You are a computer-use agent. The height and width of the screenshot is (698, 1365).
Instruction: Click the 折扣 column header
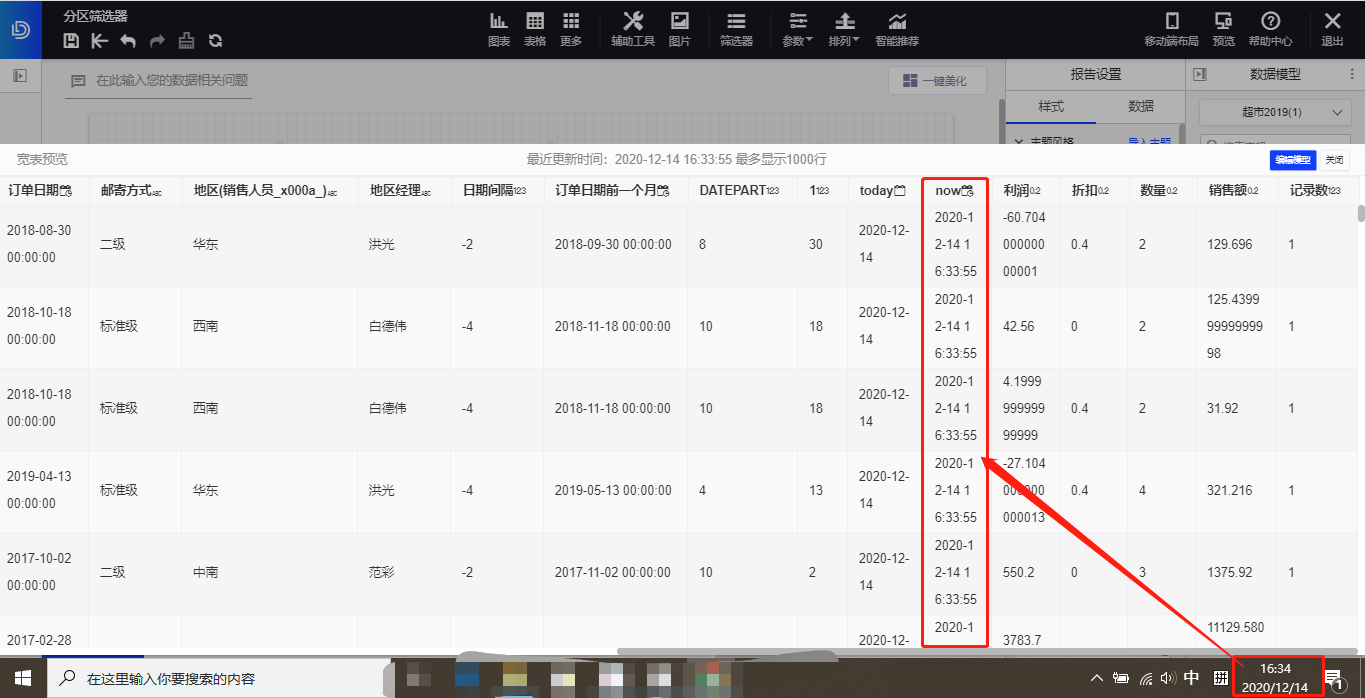[x=1092, y=190]
